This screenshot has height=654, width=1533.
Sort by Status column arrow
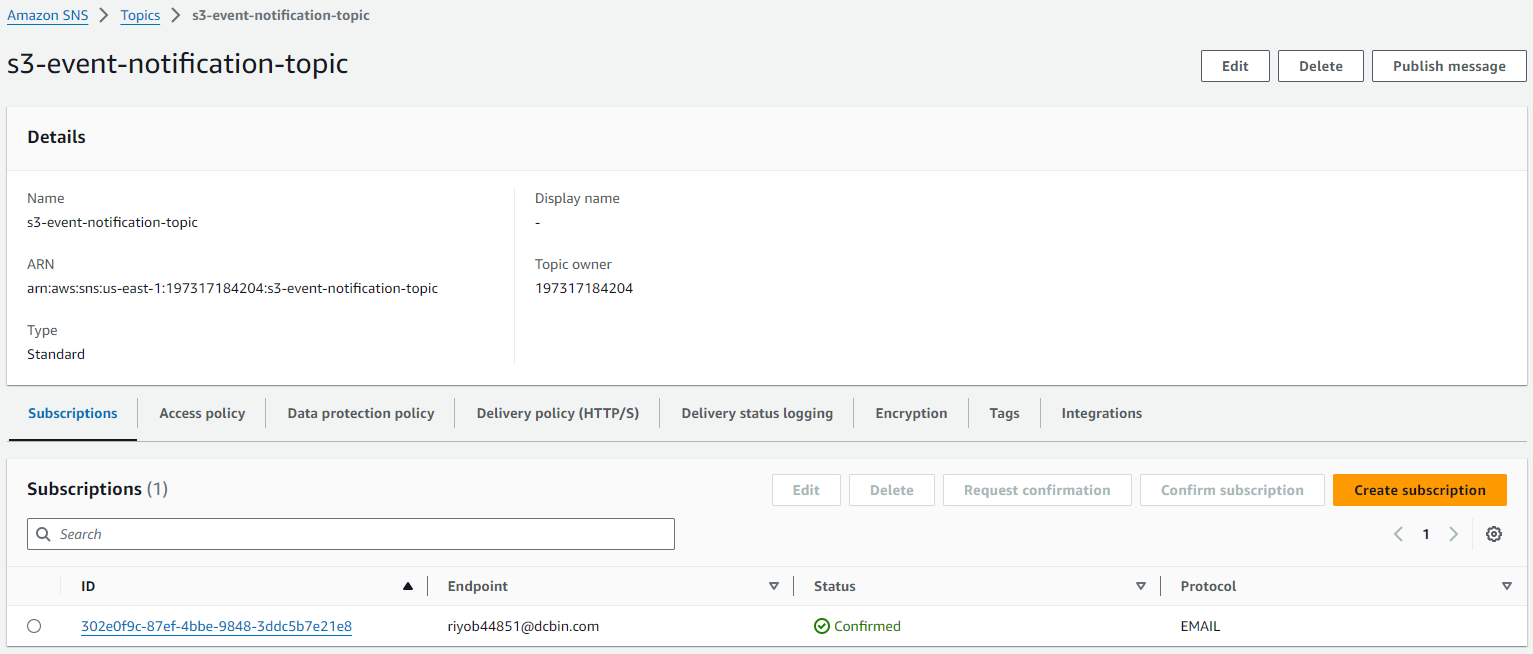tap(1141, 586)
